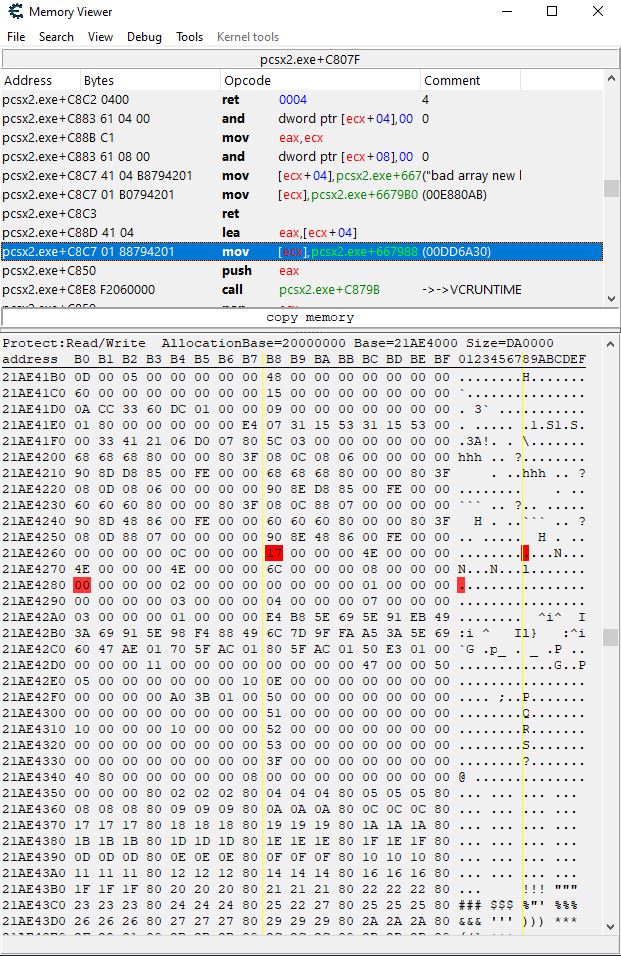
Task: Maximize the Memory Viewer window
Action: coord(552,12)
